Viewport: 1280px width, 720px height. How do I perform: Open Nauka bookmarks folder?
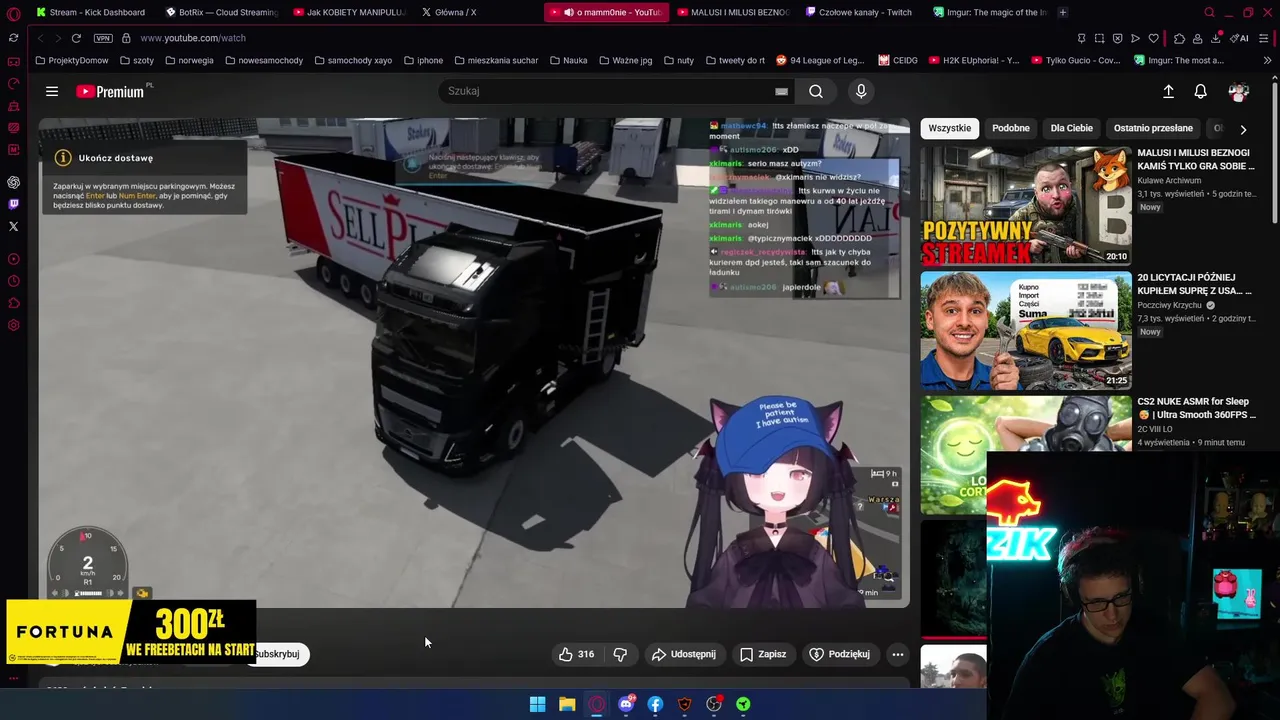tap(568, 60)
